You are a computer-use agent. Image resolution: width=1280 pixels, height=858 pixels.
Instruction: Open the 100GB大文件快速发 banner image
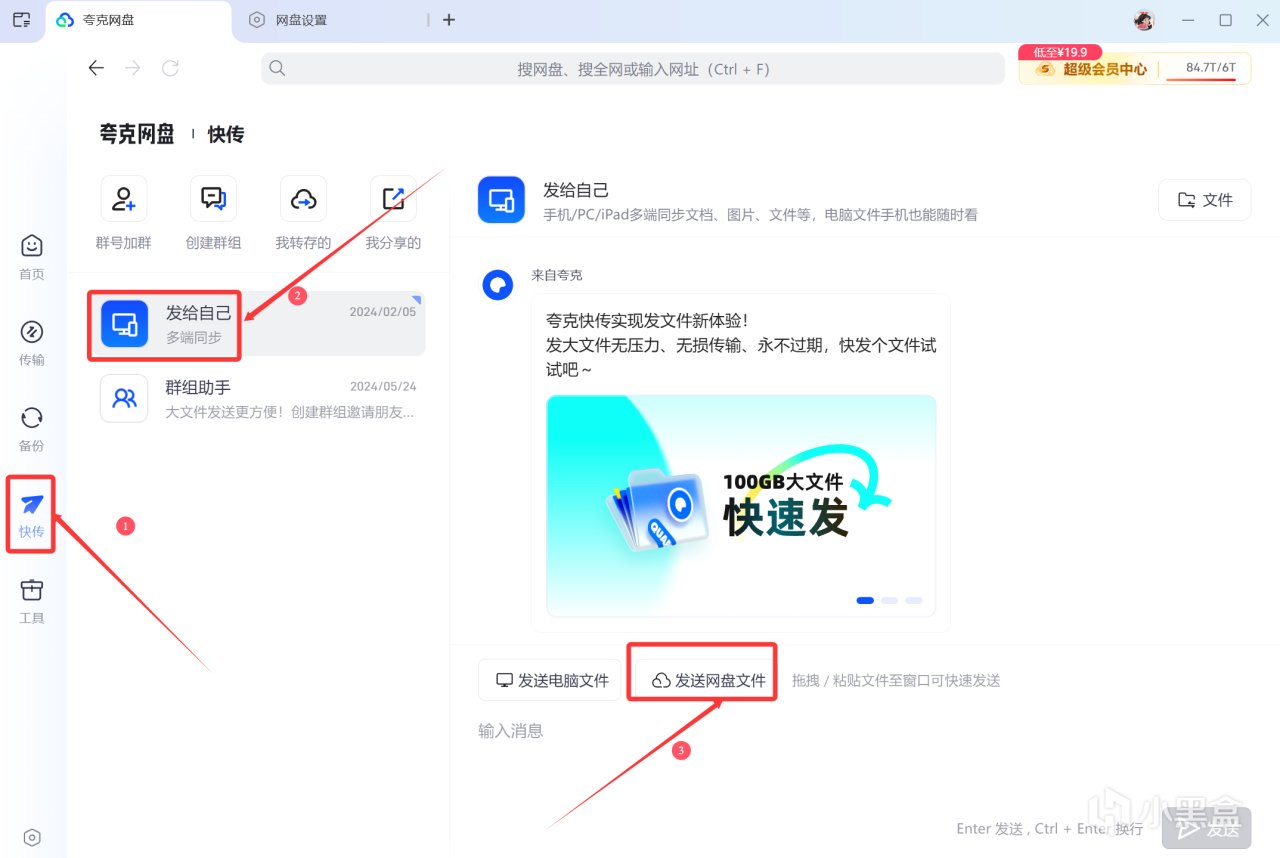741,505
